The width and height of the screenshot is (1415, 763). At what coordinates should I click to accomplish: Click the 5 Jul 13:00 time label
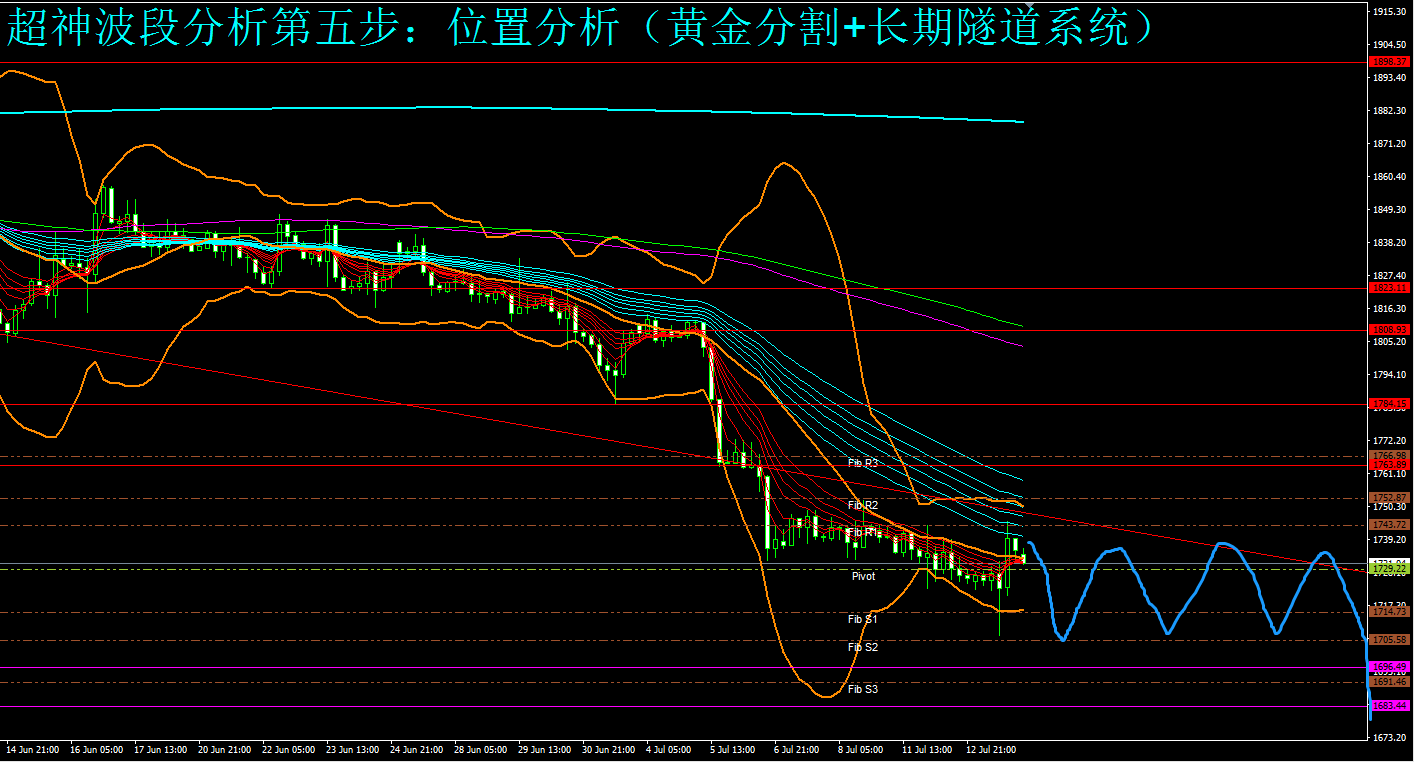[x=733, y=748]
